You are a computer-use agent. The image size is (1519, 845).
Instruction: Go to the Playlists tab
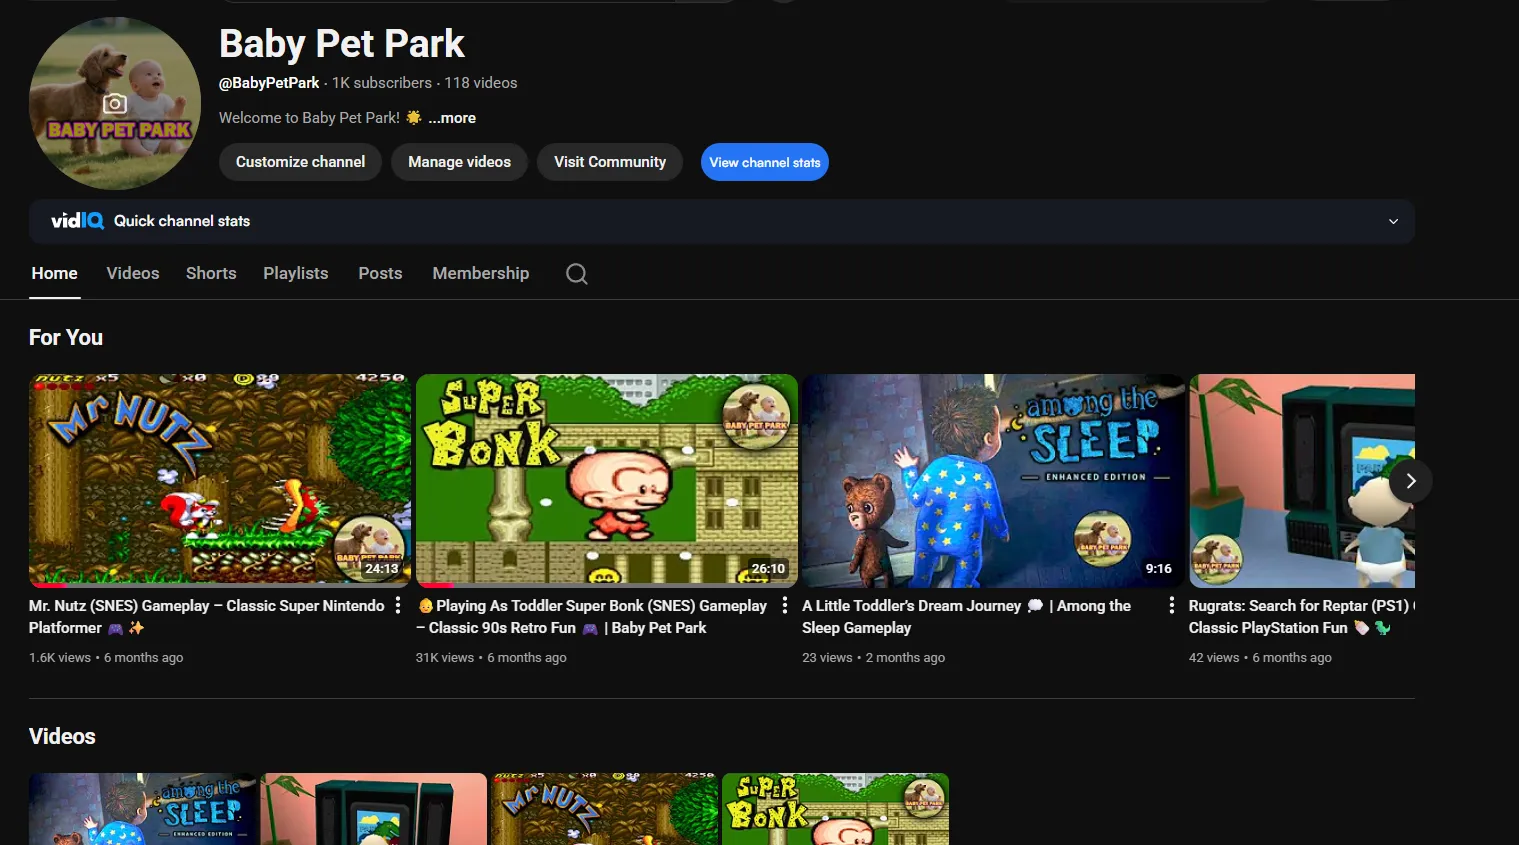coord(296,273)
